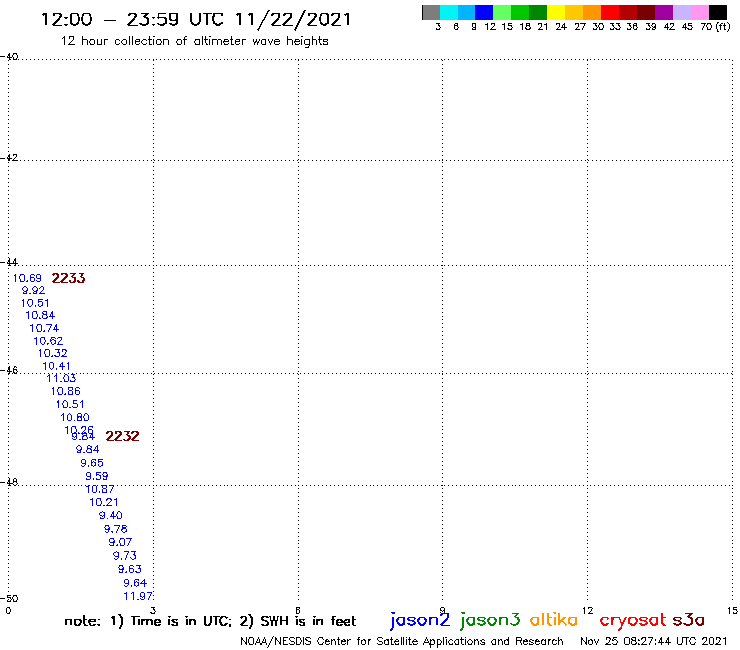Select the 9.92 wave height reading
The height and width of the screenshot is (650, 740).
click(34, 291)
